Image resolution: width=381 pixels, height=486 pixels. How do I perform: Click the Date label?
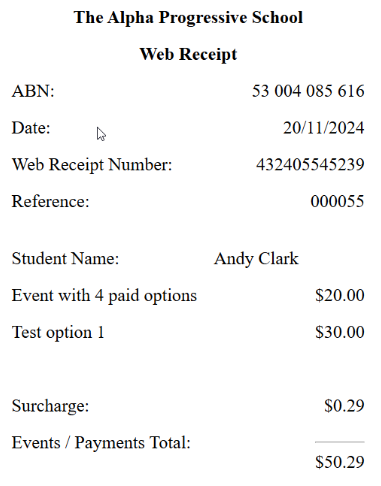(x=31, y=128)
